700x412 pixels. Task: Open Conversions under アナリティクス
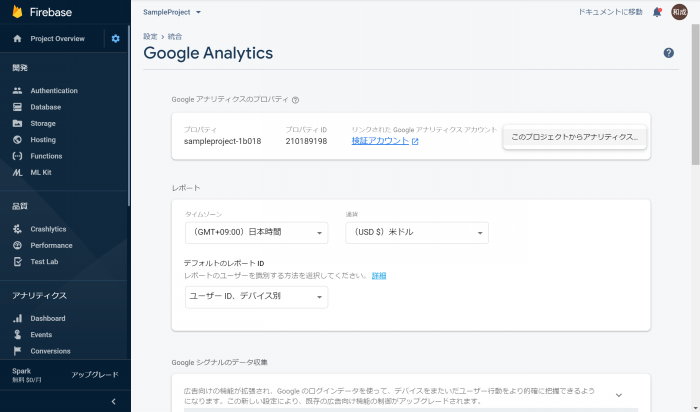point(50,351)
